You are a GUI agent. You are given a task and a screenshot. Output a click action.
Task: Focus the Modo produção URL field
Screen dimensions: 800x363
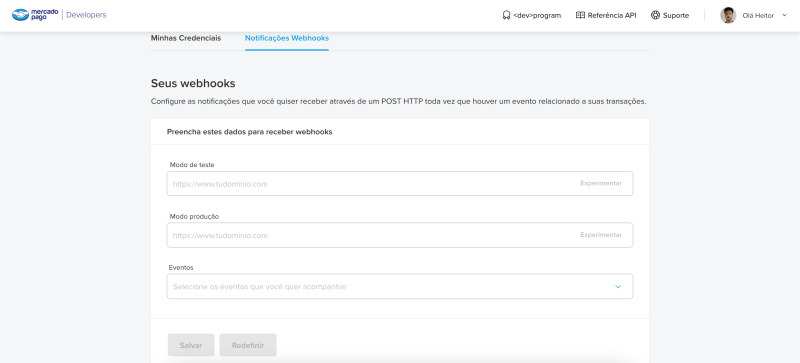pyautogui.click(x=399, y=235)
